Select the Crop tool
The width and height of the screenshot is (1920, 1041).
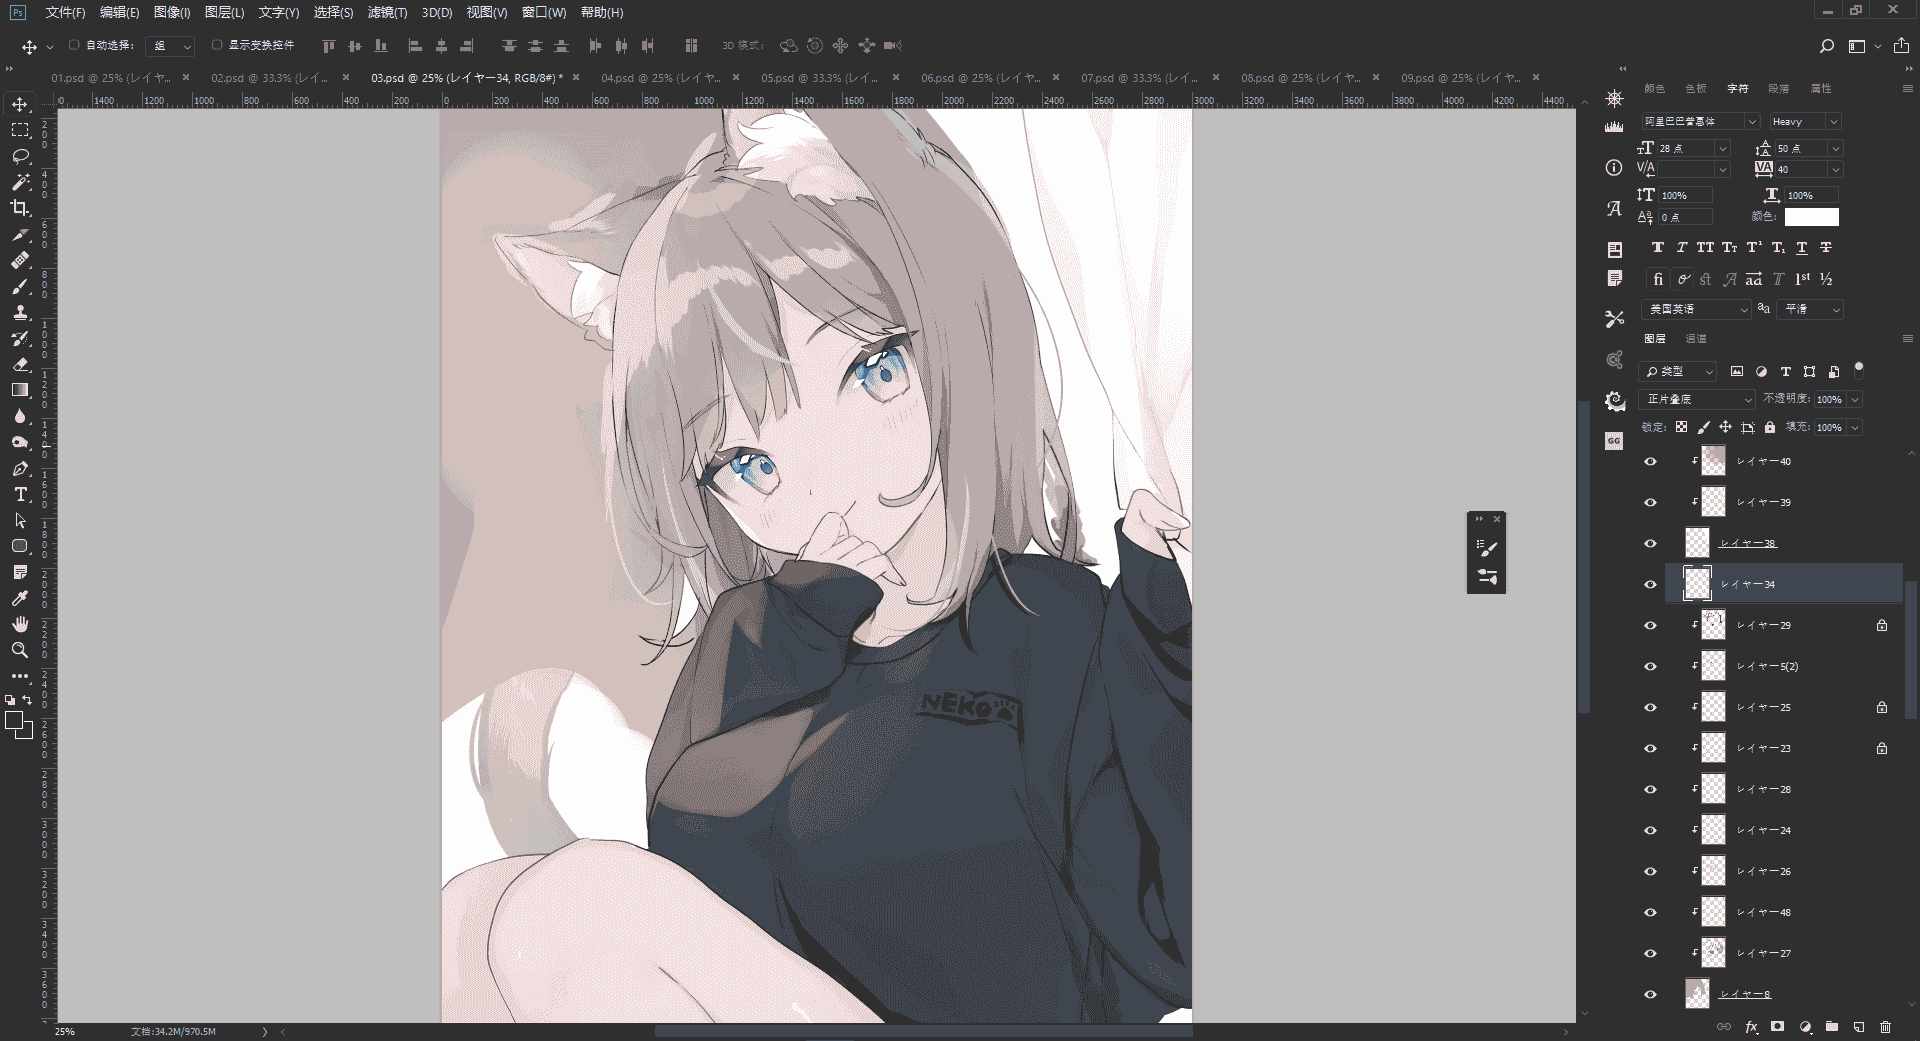(x=20, y=208)
